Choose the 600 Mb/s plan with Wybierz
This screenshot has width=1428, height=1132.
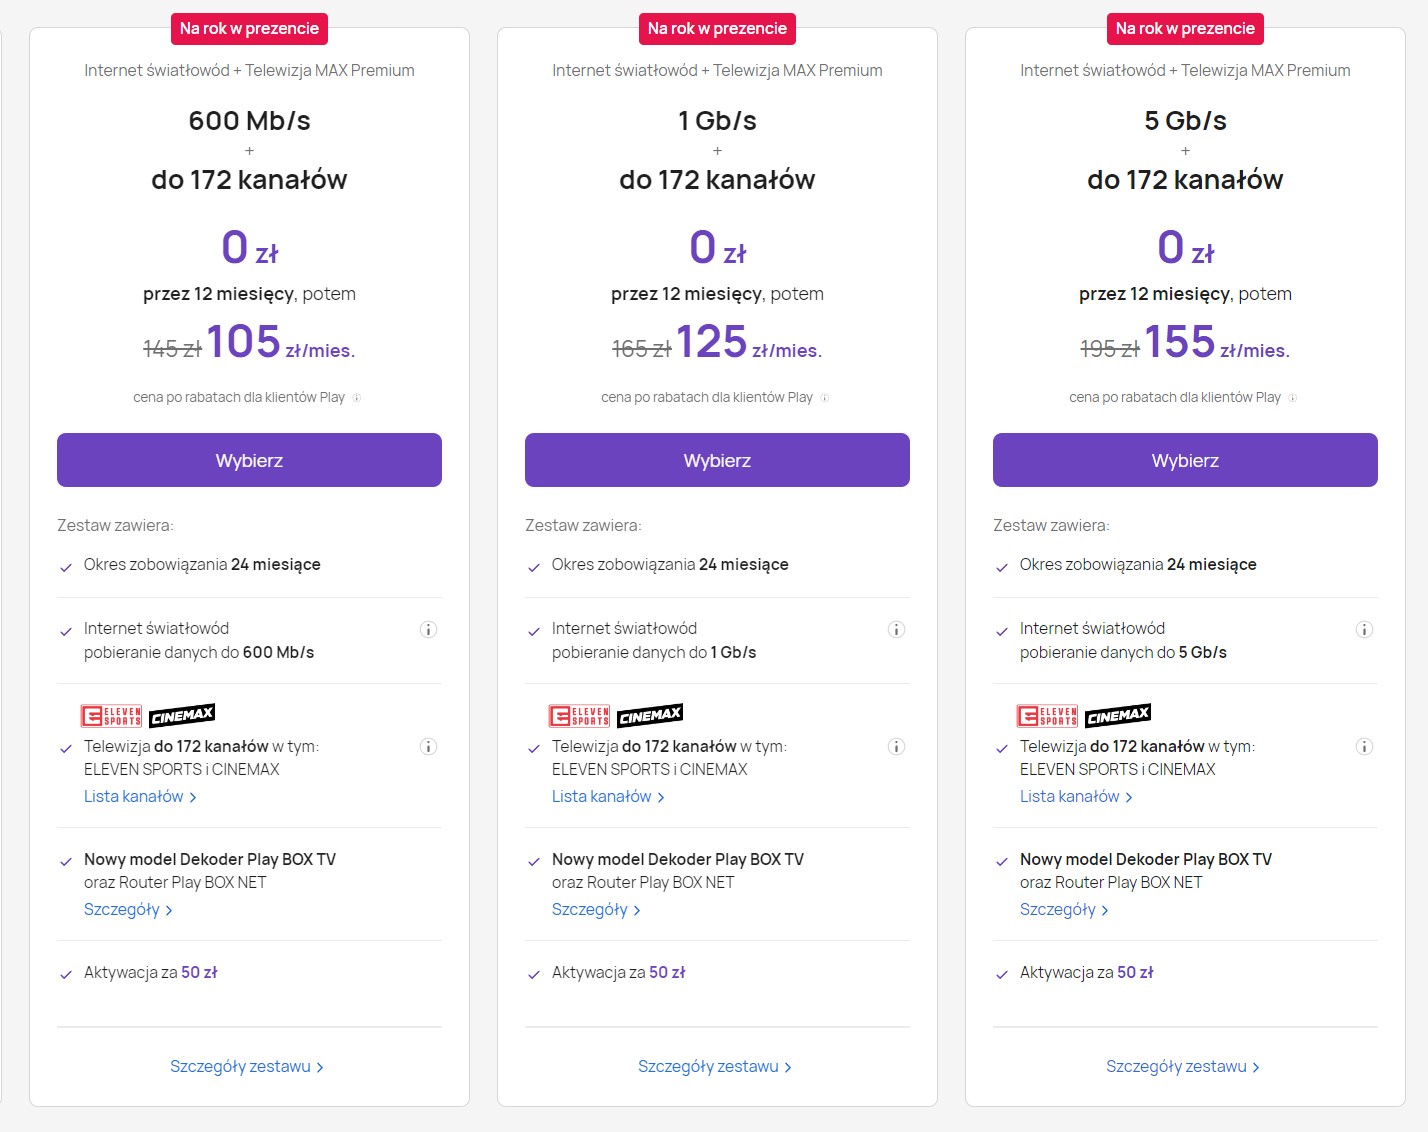249,460
